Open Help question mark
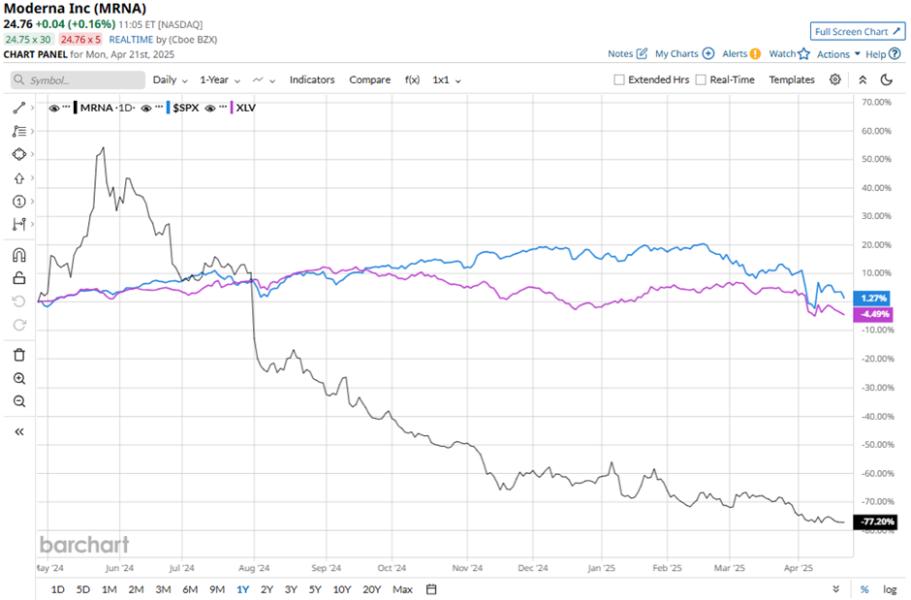Viewport: 911px width, 600px height. tap(895, 54)
